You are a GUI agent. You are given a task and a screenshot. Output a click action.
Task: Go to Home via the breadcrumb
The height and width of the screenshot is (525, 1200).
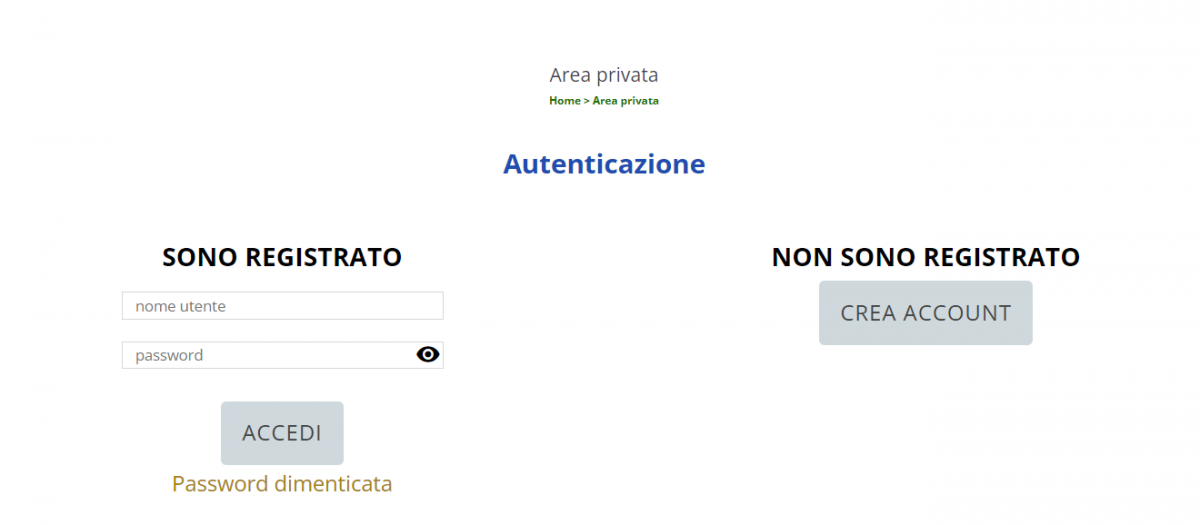click(x=564, y=101)
